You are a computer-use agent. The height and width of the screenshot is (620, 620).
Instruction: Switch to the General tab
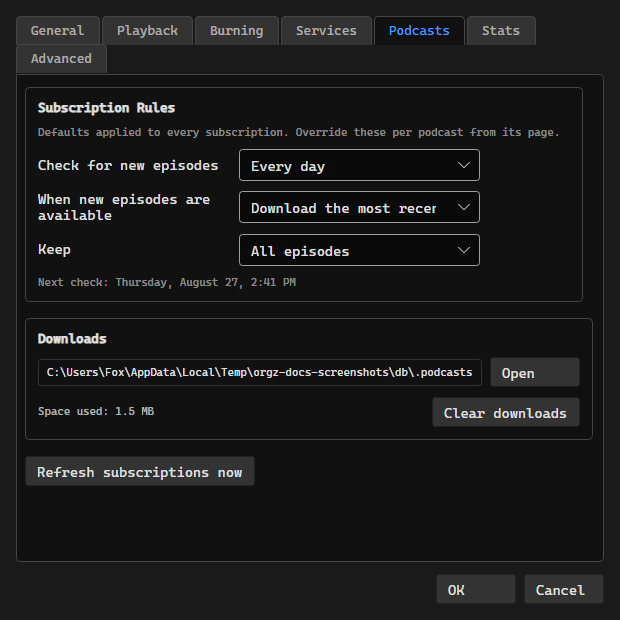click(58, 30)
